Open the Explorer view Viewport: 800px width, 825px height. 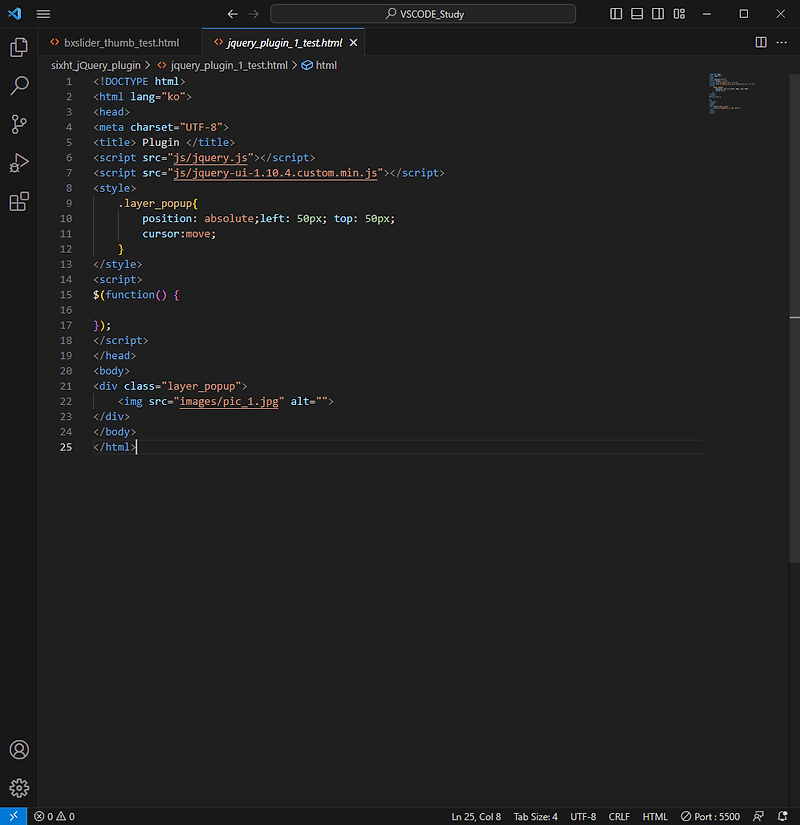pyautogui.click(x=19, y=47)
